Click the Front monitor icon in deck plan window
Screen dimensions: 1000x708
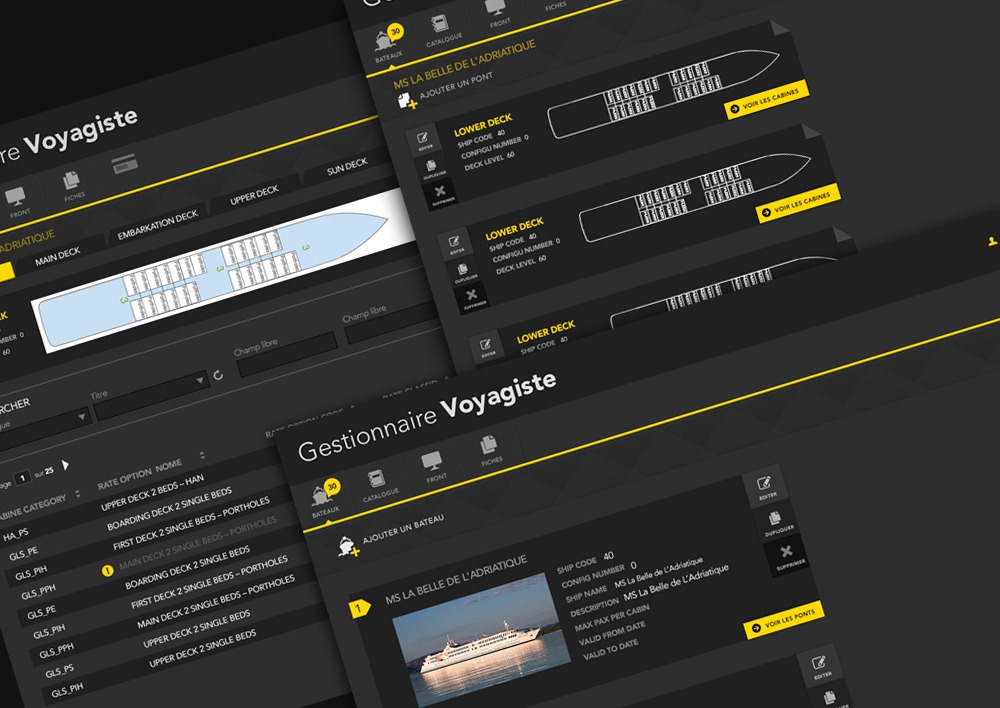[x=15, y=198]
